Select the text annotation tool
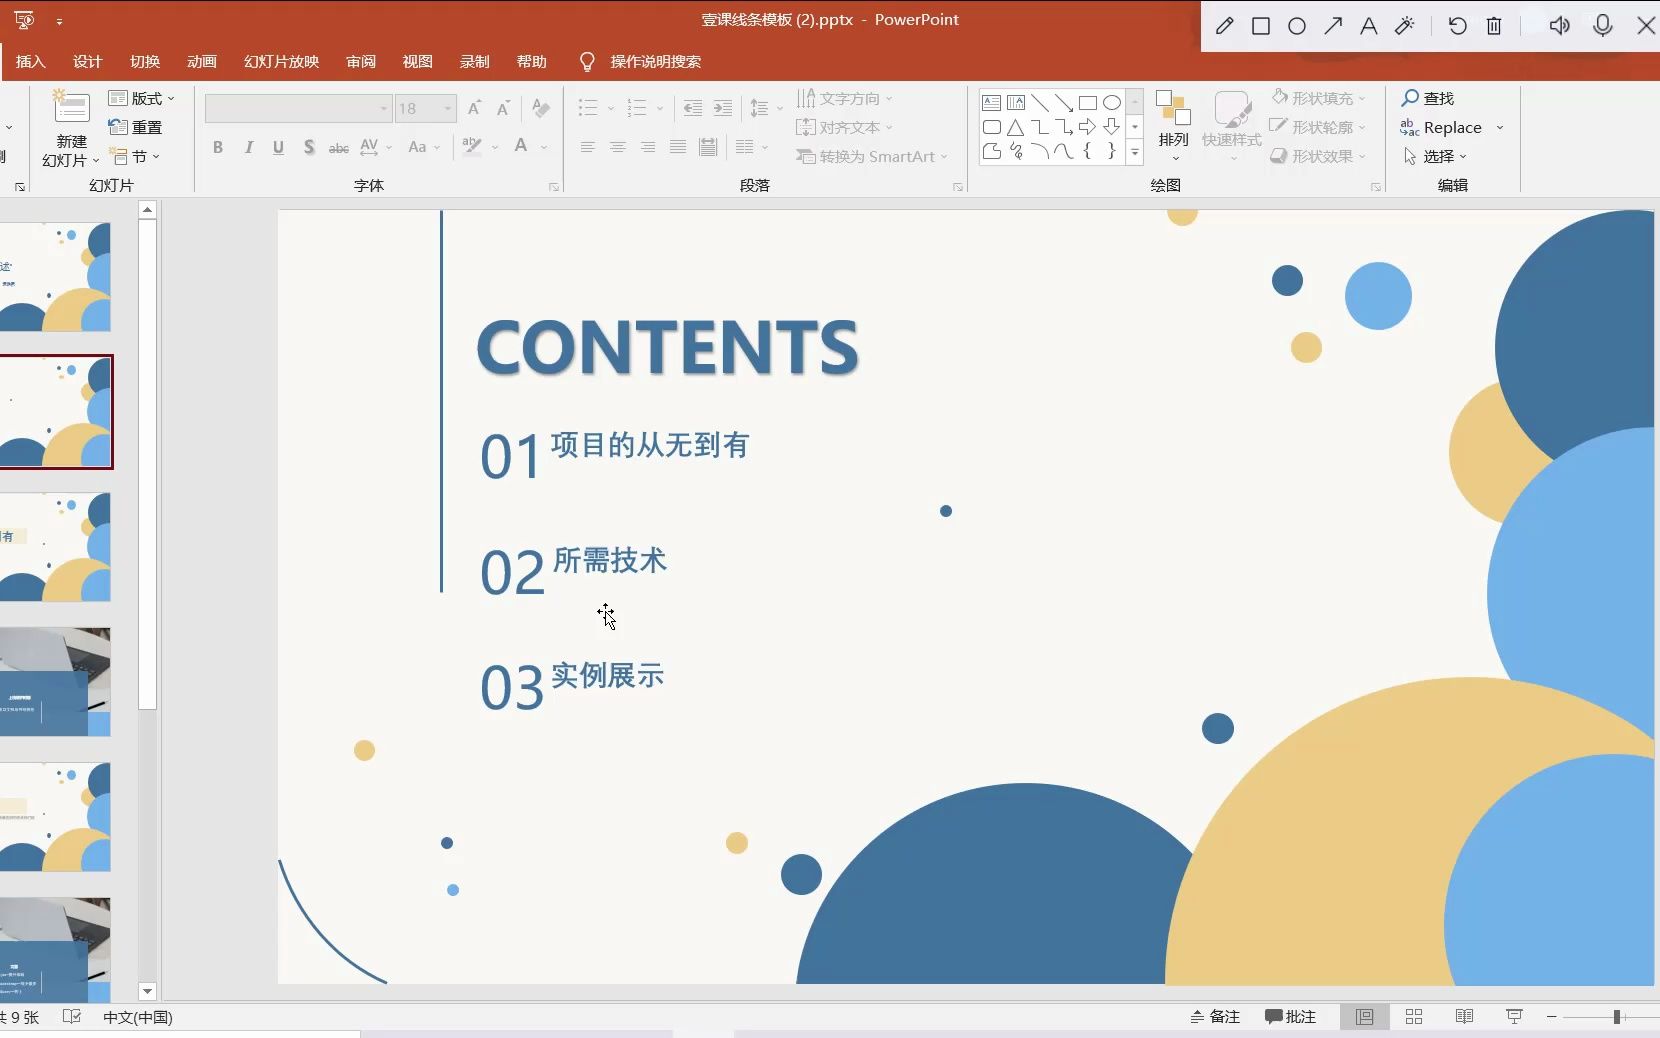Image resolution: width=1660 pixels, height=1038 pixels. [x=1369, y=26]
